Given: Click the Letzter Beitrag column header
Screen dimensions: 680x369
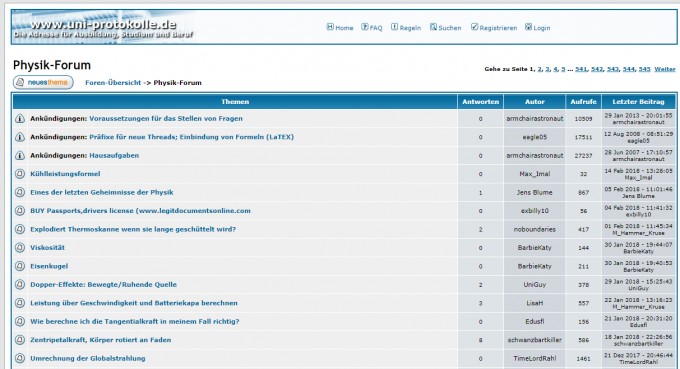Looking at the screenshot, I should pyautogui.click(x=638, y=101).
